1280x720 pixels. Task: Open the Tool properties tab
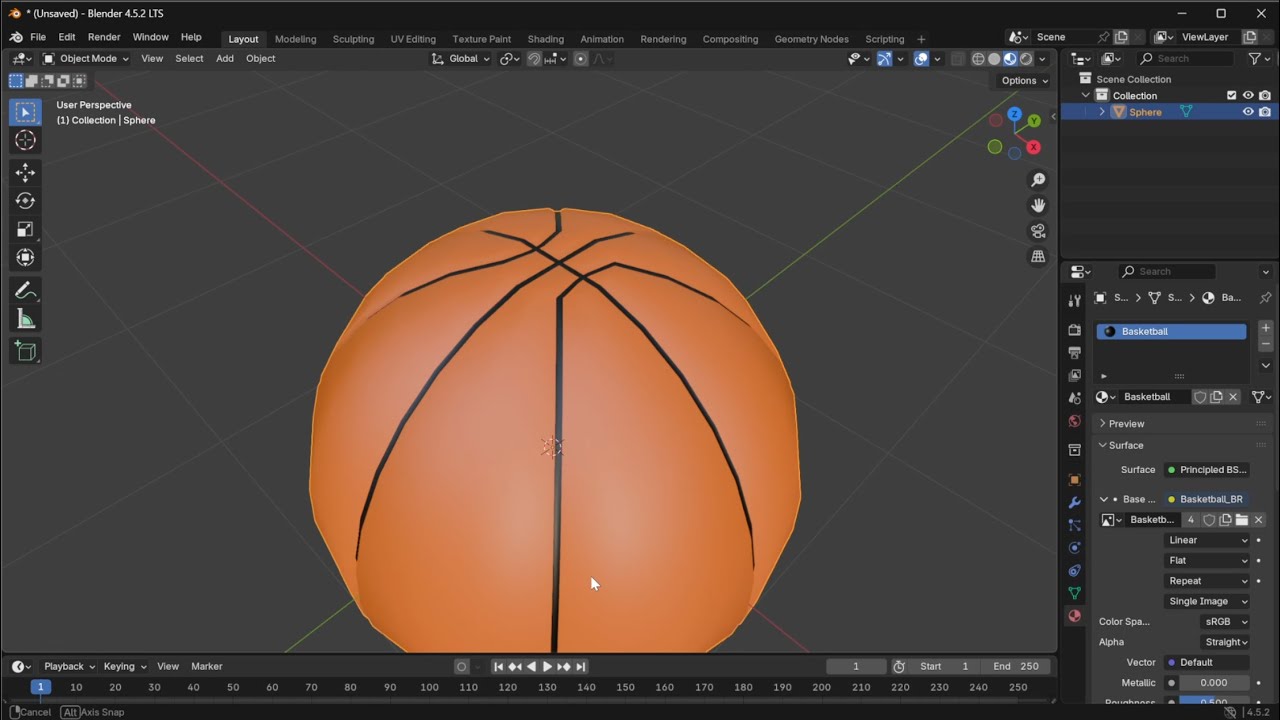[x=1075, y=300]
